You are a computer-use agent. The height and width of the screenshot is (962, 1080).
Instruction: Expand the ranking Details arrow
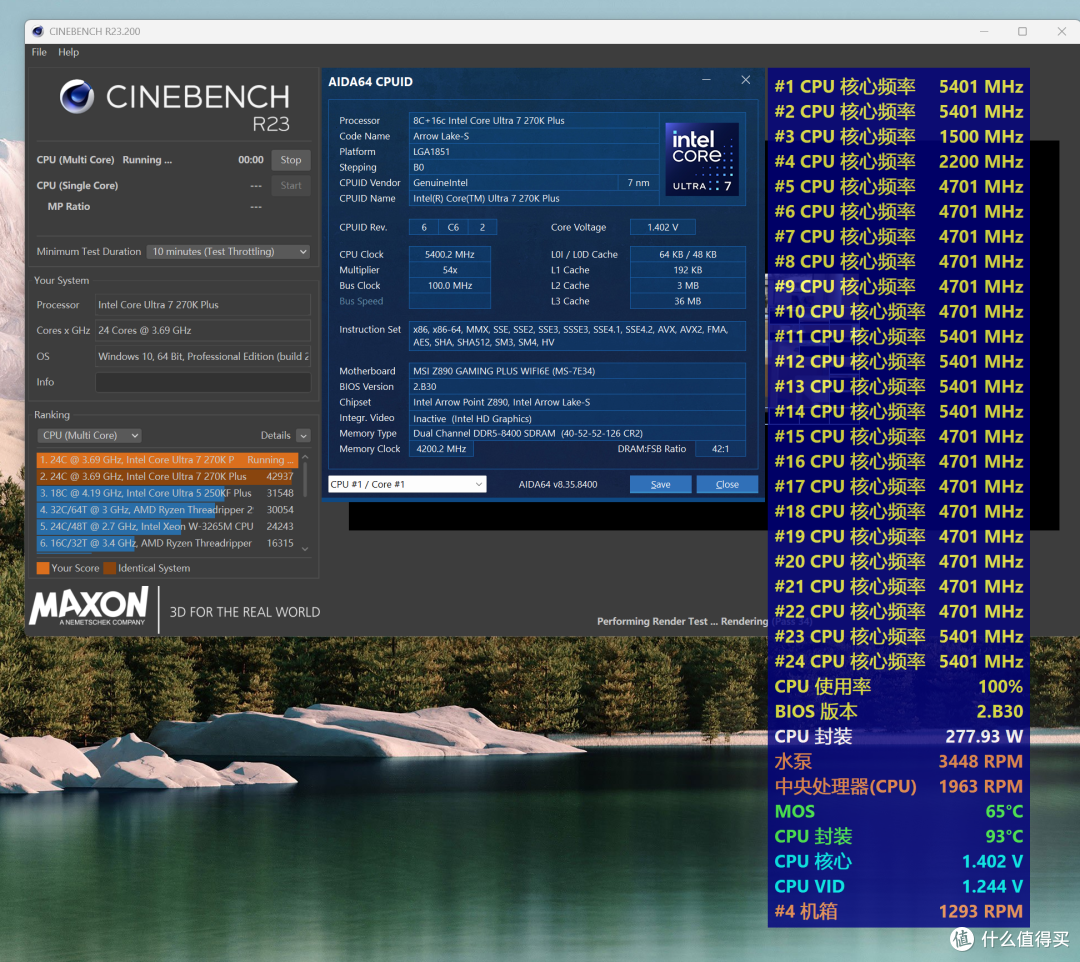coord(303,435)
